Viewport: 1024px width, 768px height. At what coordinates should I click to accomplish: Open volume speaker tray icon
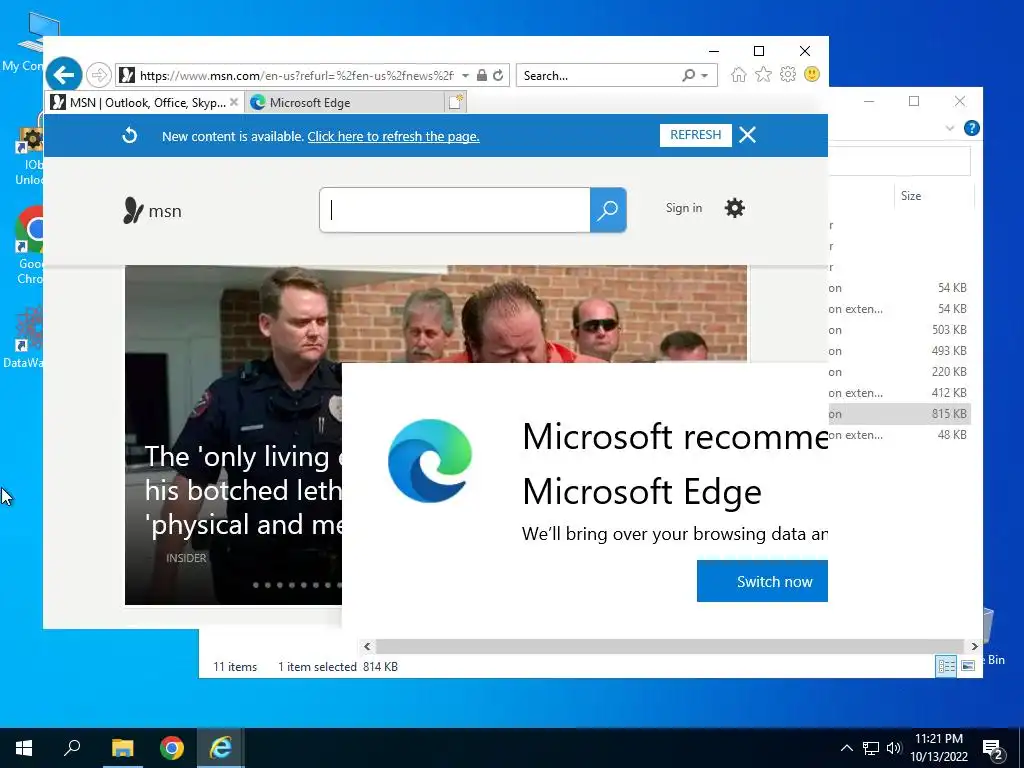click(894, 748)
